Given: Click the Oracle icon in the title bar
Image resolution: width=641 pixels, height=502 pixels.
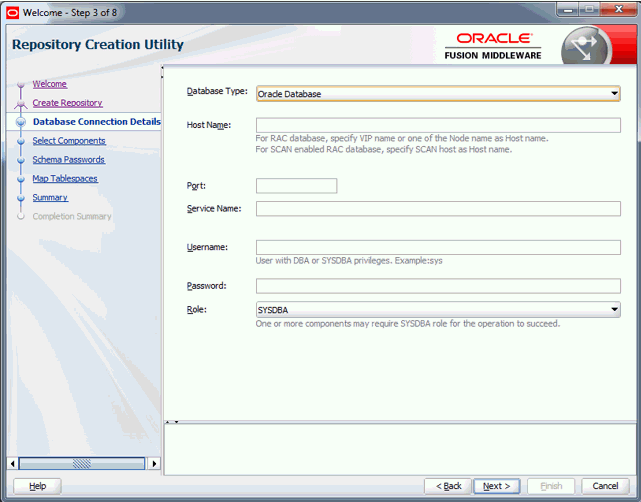Looking at the screenshot, I should [x=12, y=13].
